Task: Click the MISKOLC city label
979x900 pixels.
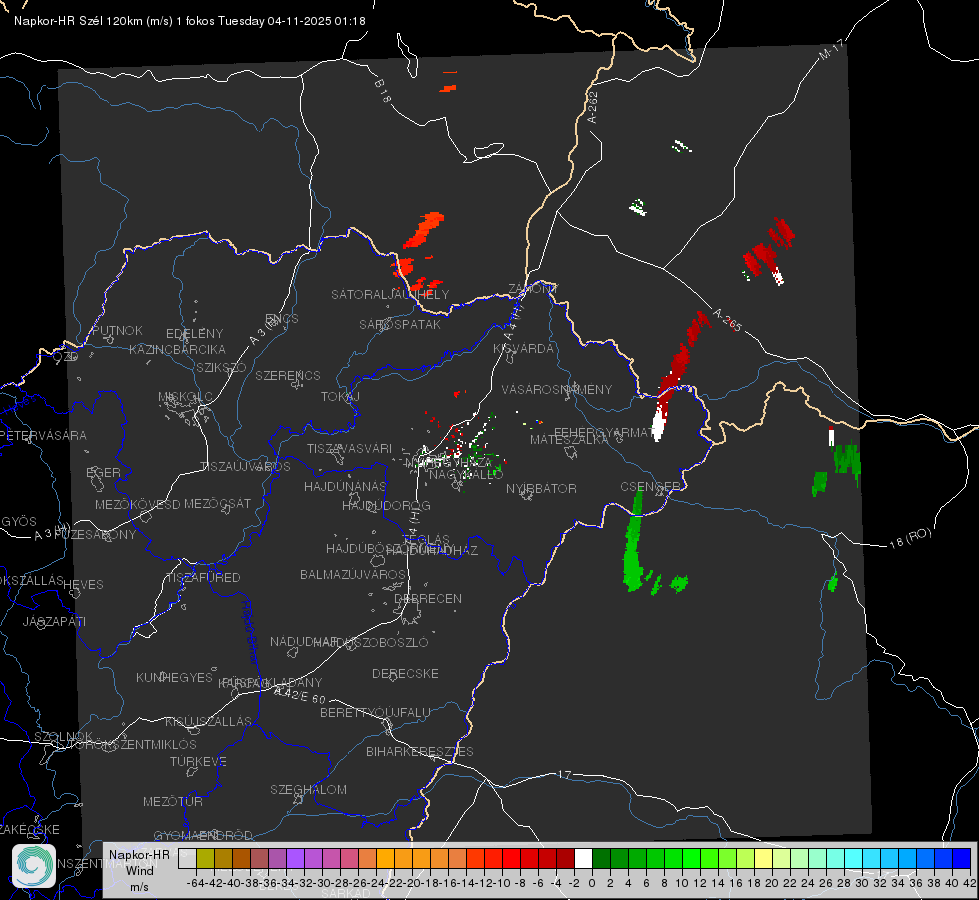Action: pyautogui.click(x=185, y=397)
